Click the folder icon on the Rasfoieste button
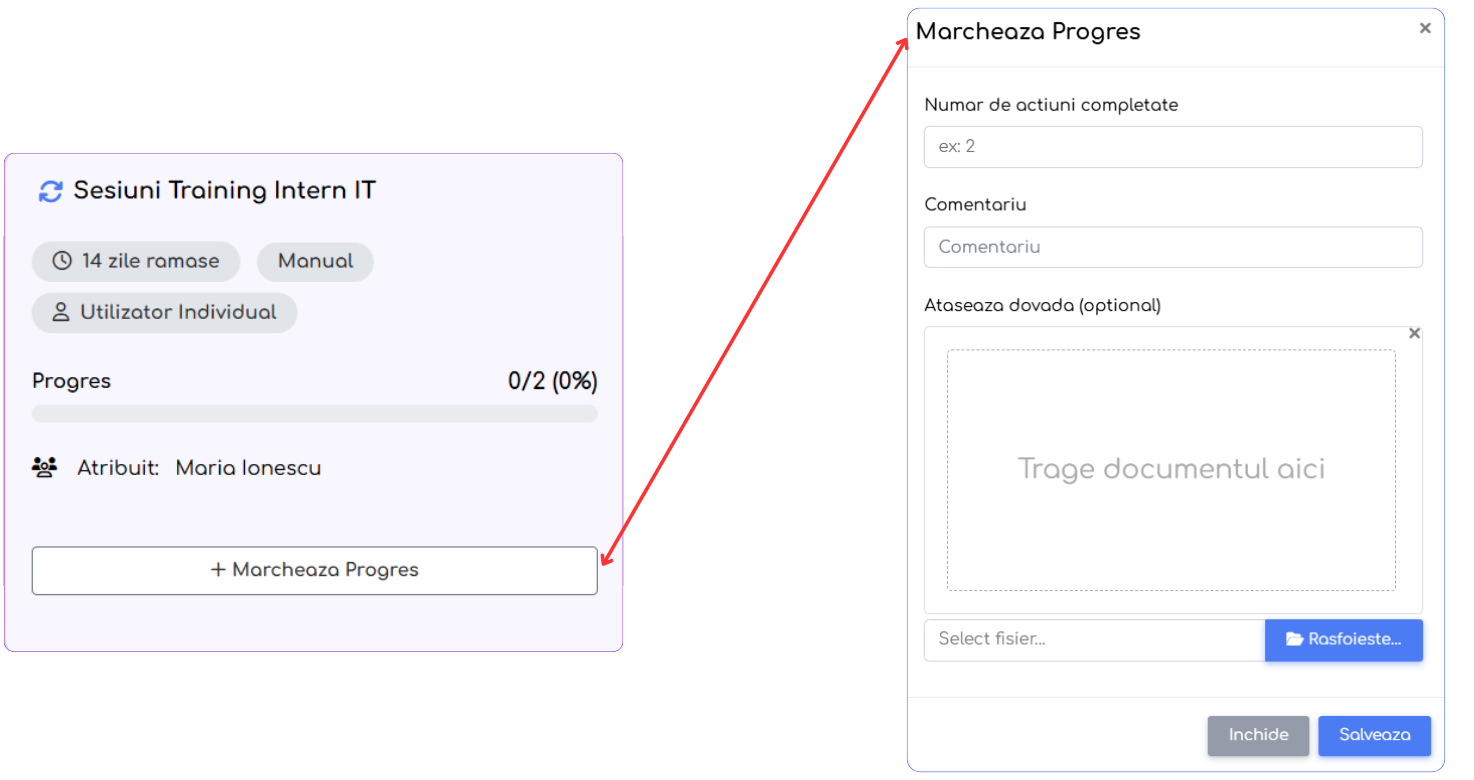The height and width of the screenshot is (780, 1474). (1294, 639)
